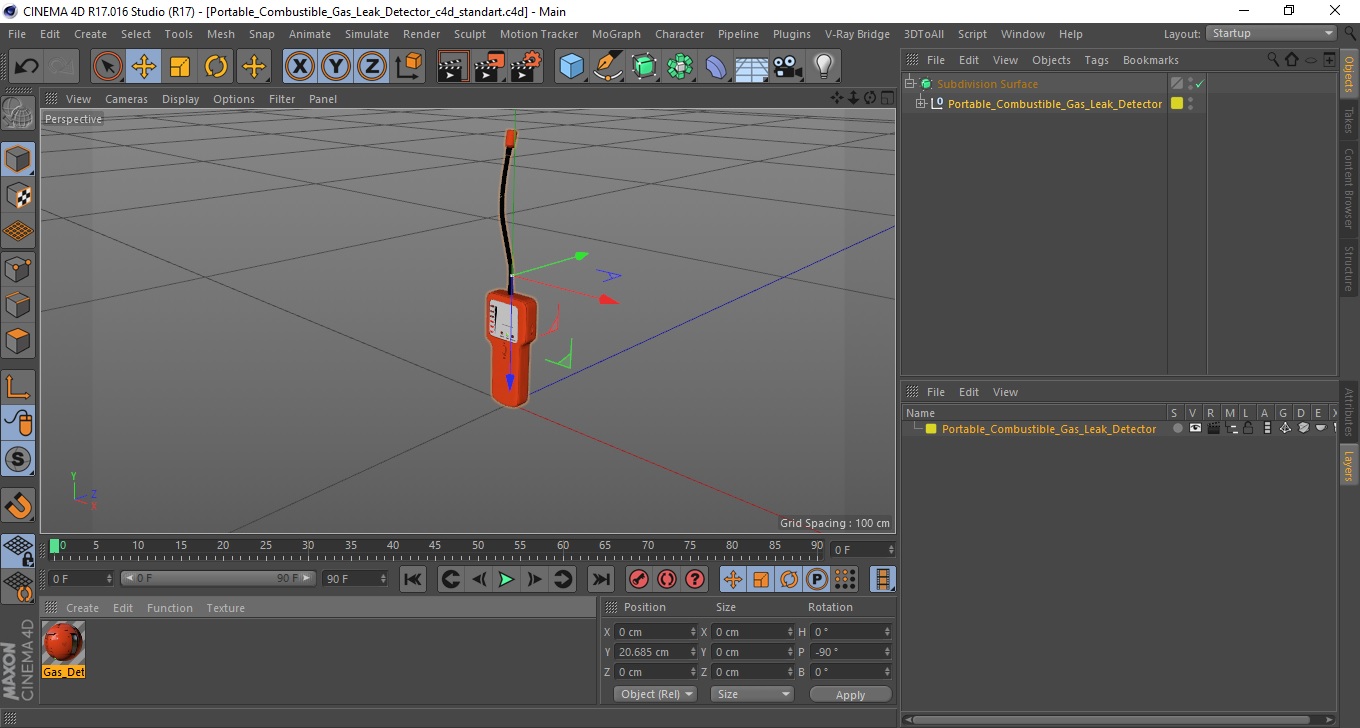1360x728 pixels.
Task: Open the spline pen tool
Action: coord(608,67)
